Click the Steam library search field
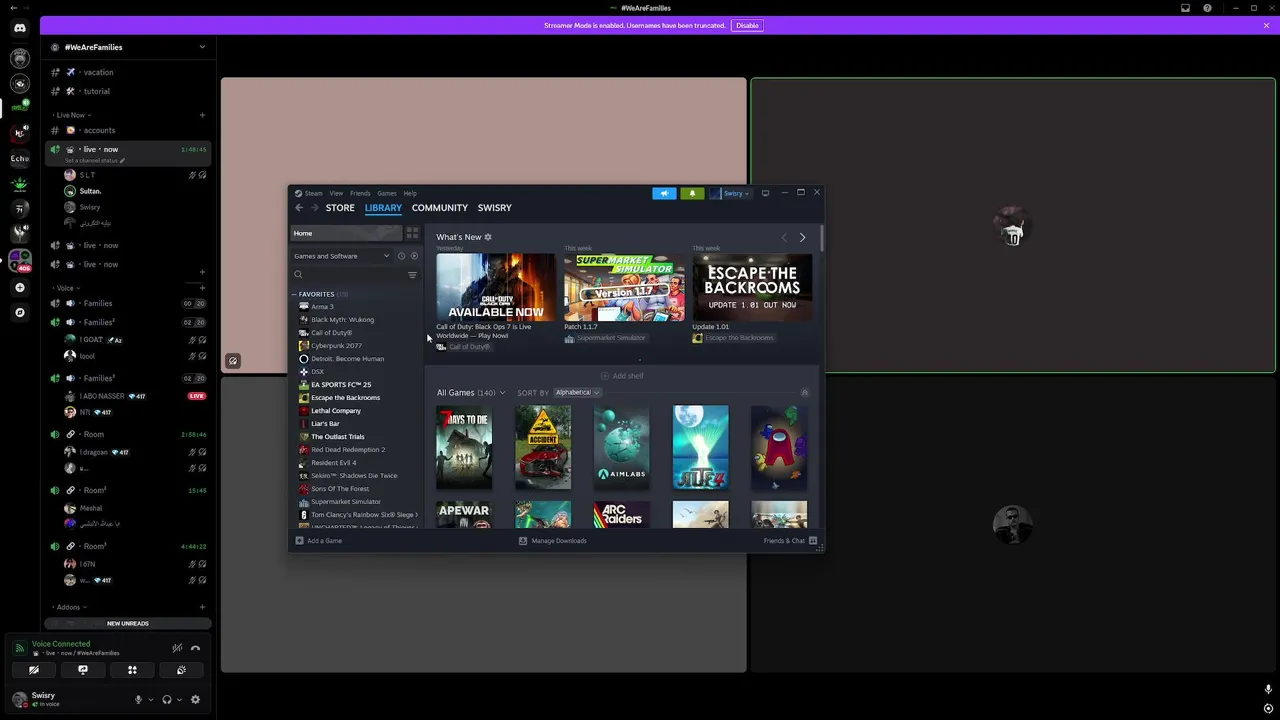 [347, 275]
